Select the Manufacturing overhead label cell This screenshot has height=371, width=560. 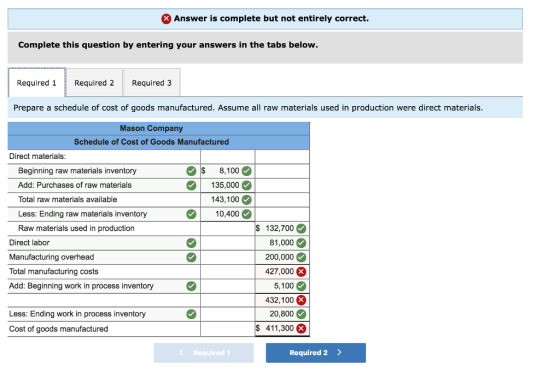tap(104, 257)
